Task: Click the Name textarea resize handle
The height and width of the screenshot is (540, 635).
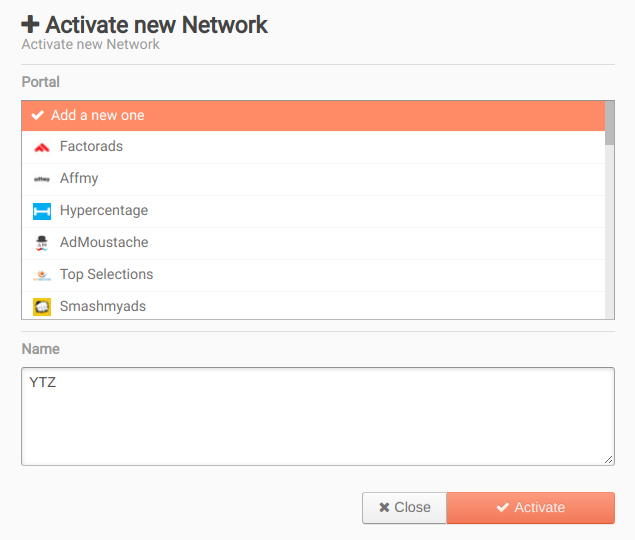Action: (x=609, y=459)
